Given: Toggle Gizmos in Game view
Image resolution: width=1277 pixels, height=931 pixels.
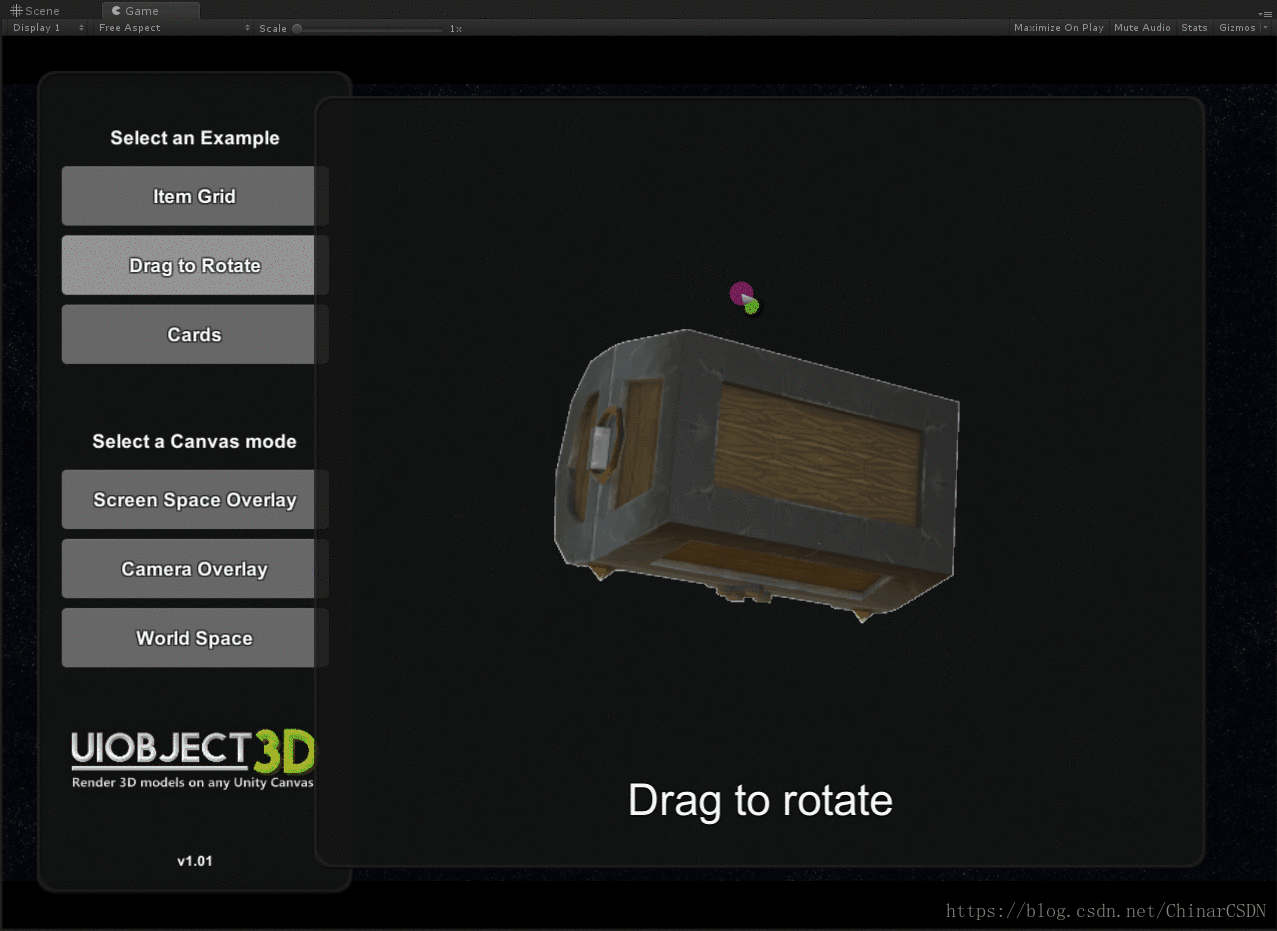Looking at the screenshot, I should coord(1237,28).
